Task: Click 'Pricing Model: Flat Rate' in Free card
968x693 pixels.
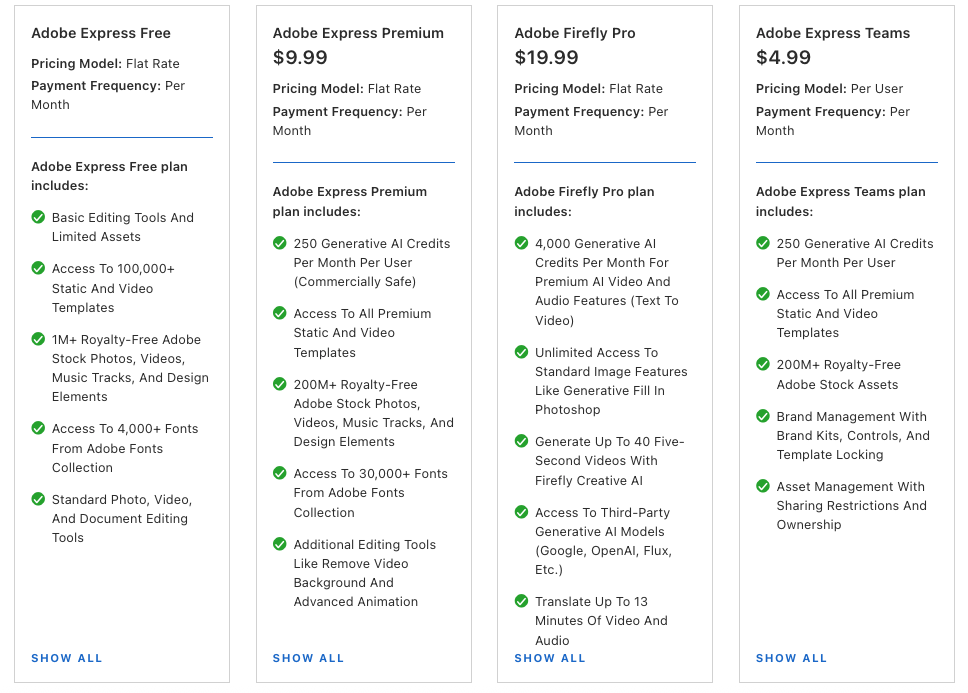Action: 106,64
